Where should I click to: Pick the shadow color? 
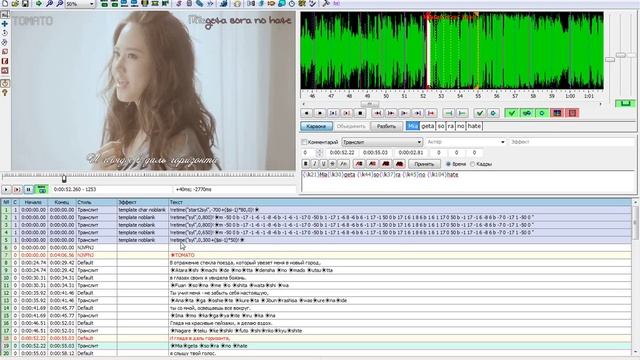coord(399,164)
